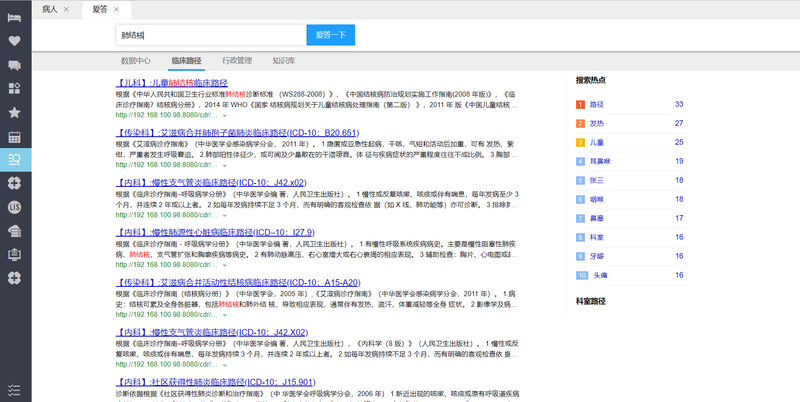800x402 pixels.
Task: Open the monitor screen sidebar icon
Action: pyautogui.click(x=14, y=255)
